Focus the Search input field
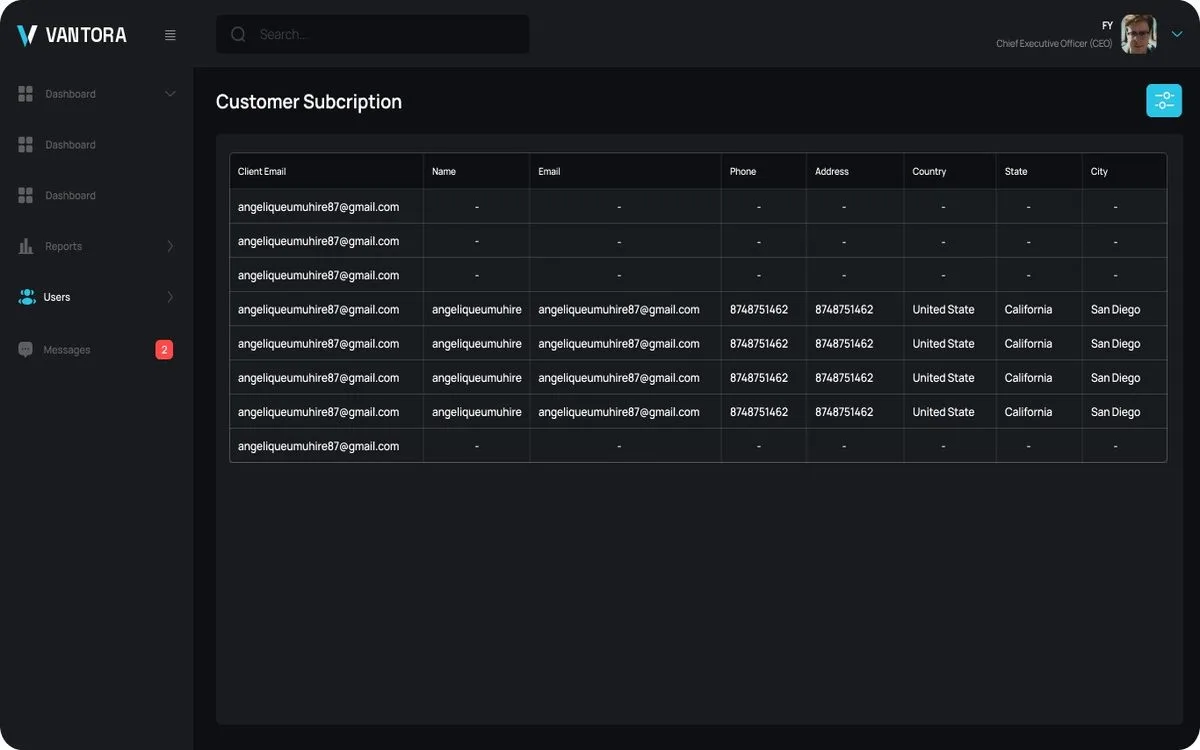The image size is (1200, 750). (x=373, y=34)
